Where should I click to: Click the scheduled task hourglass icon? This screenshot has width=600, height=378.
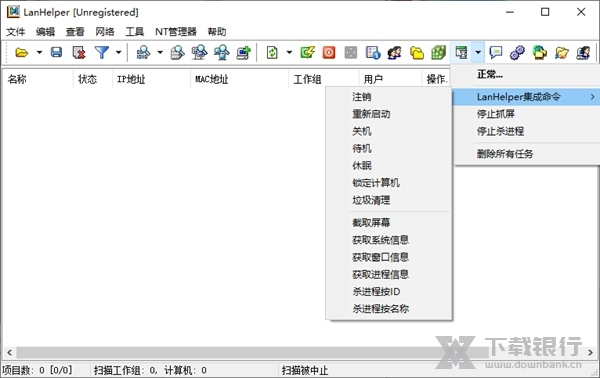coord(461,52)
